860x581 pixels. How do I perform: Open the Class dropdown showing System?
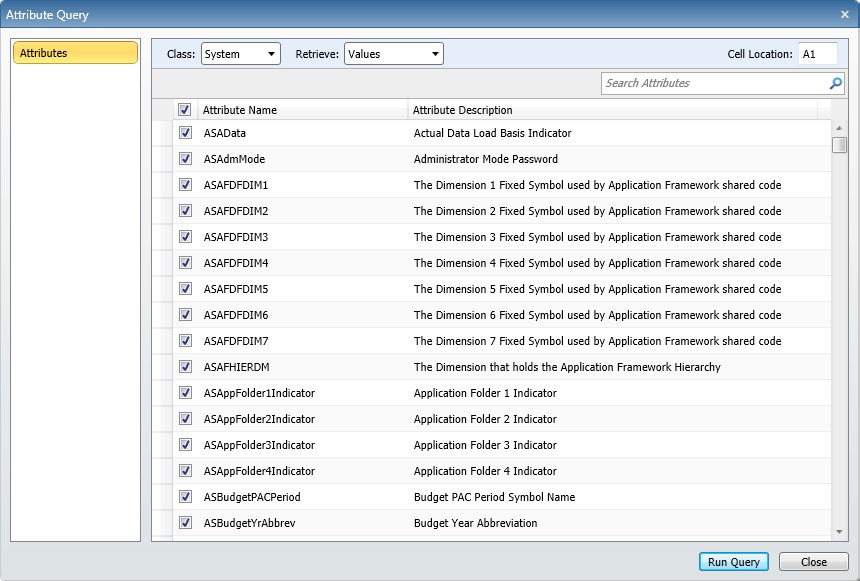240,54
